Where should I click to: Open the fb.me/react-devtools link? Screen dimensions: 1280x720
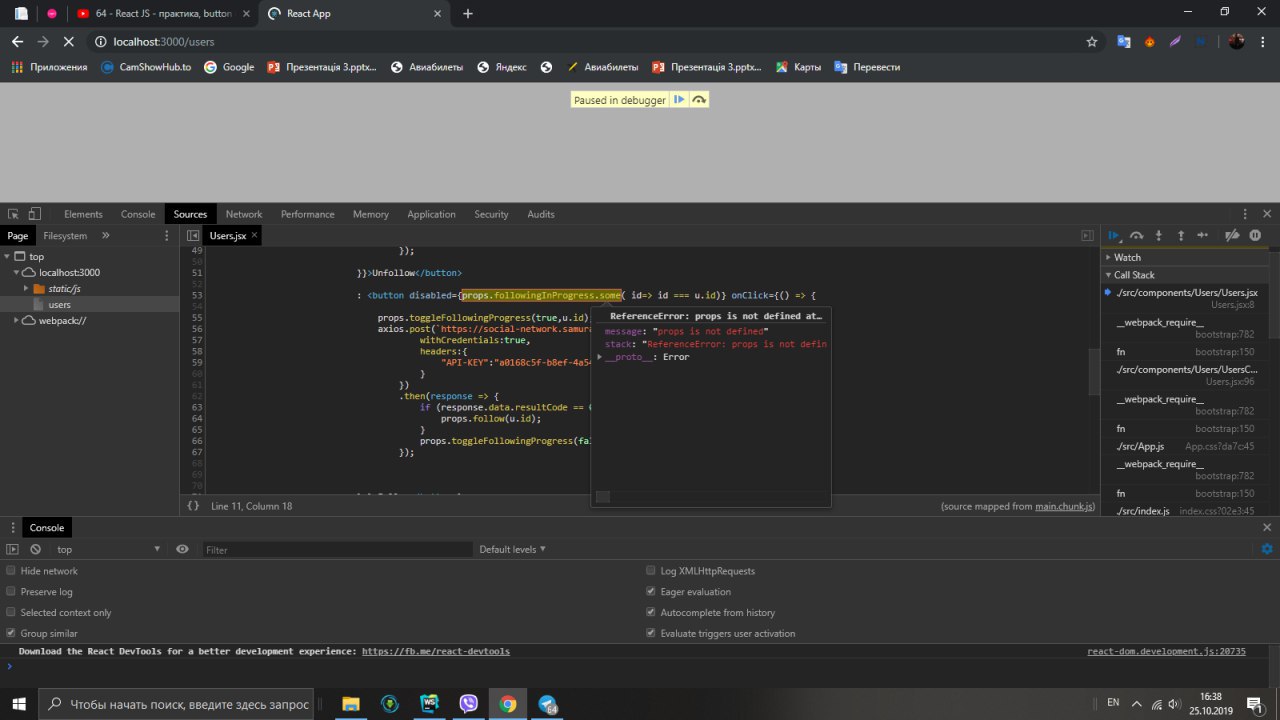click(435, 651)
